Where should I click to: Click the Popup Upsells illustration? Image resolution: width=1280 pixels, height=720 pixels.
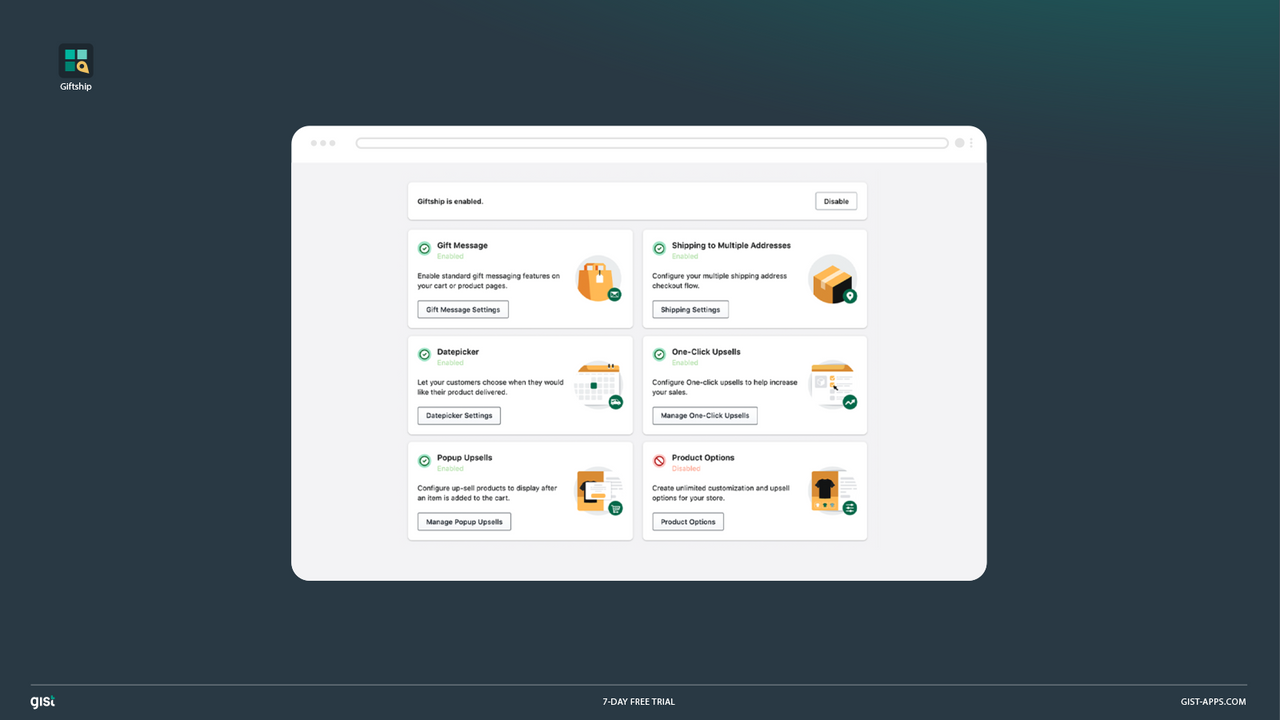[599, 491]
